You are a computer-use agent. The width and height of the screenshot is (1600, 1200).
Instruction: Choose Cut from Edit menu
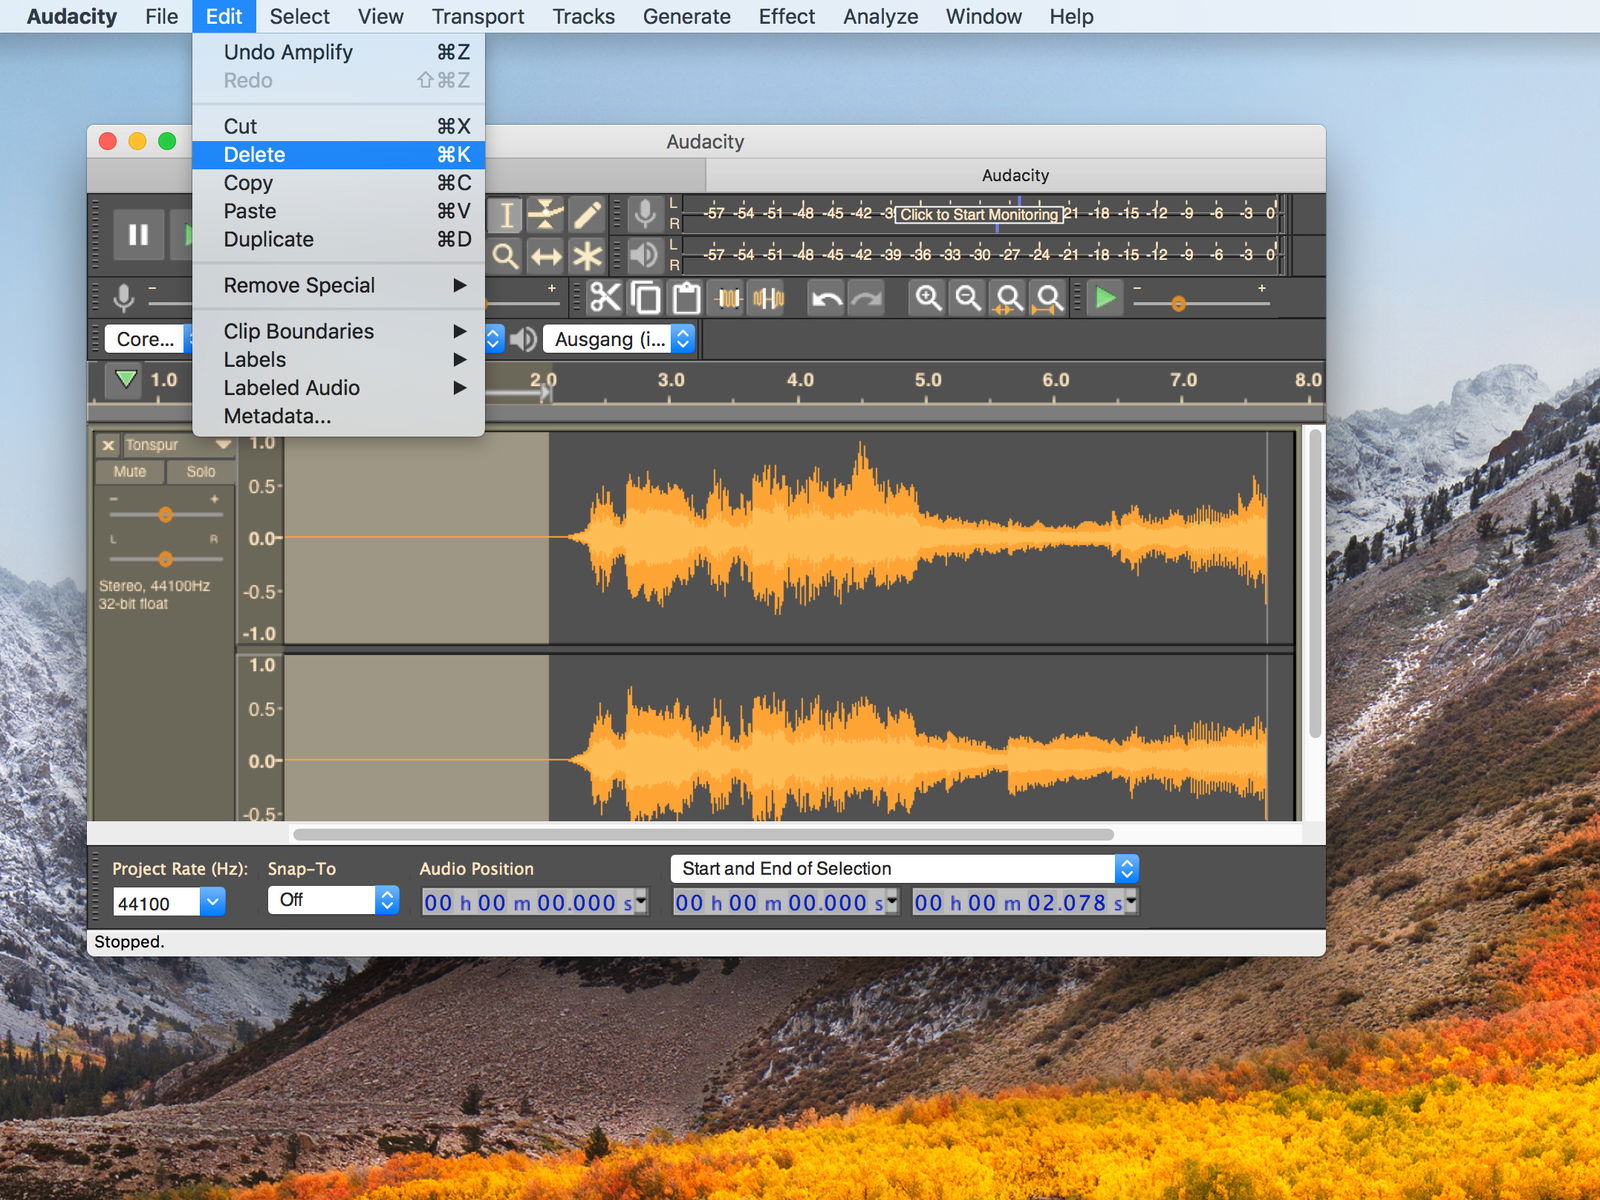tap(339, 126)
